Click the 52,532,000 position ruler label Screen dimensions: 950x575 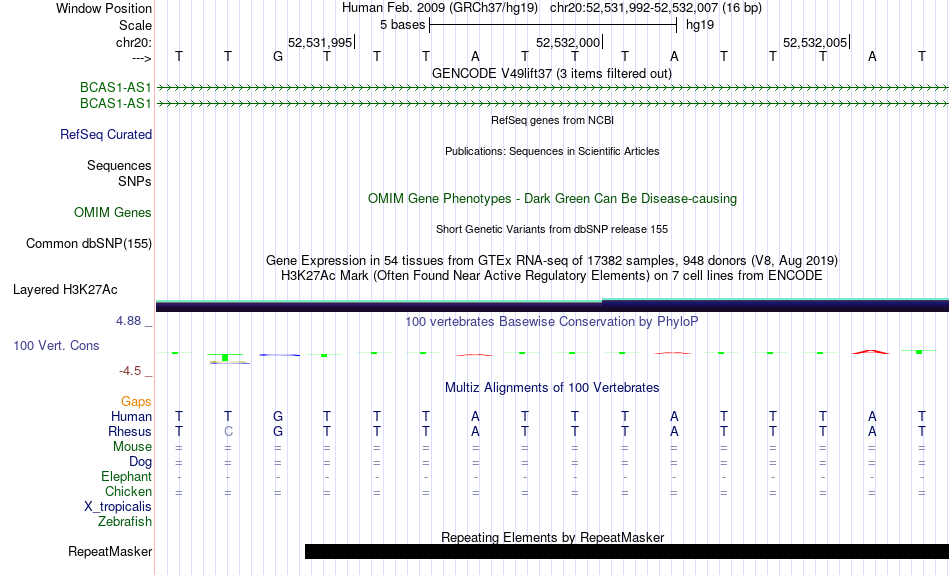click(x=568, y=42)
